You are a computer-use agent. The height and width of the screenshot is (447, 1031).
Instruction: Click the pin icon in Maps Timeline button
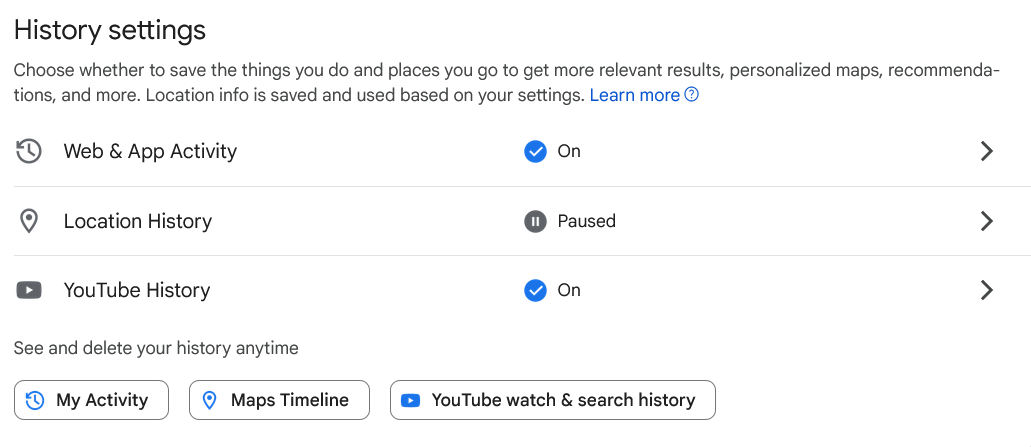[x=210, y=400]
